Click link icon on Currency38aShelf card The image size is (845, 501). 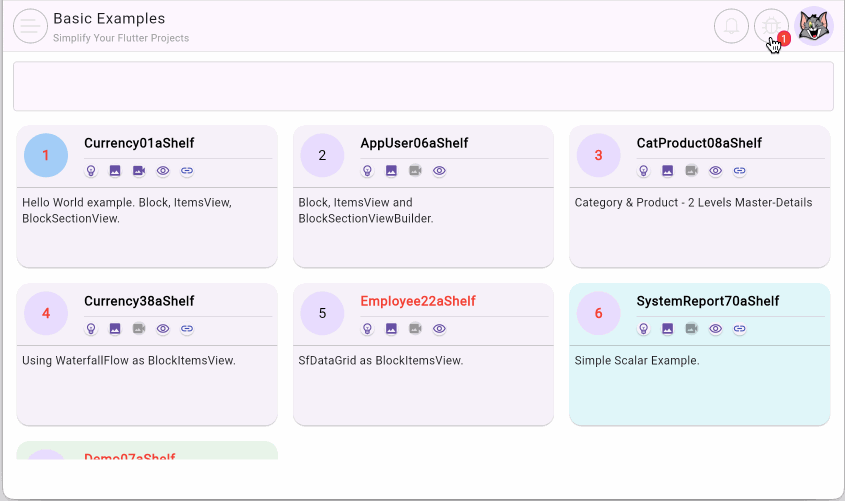click(x=187, y=329)
